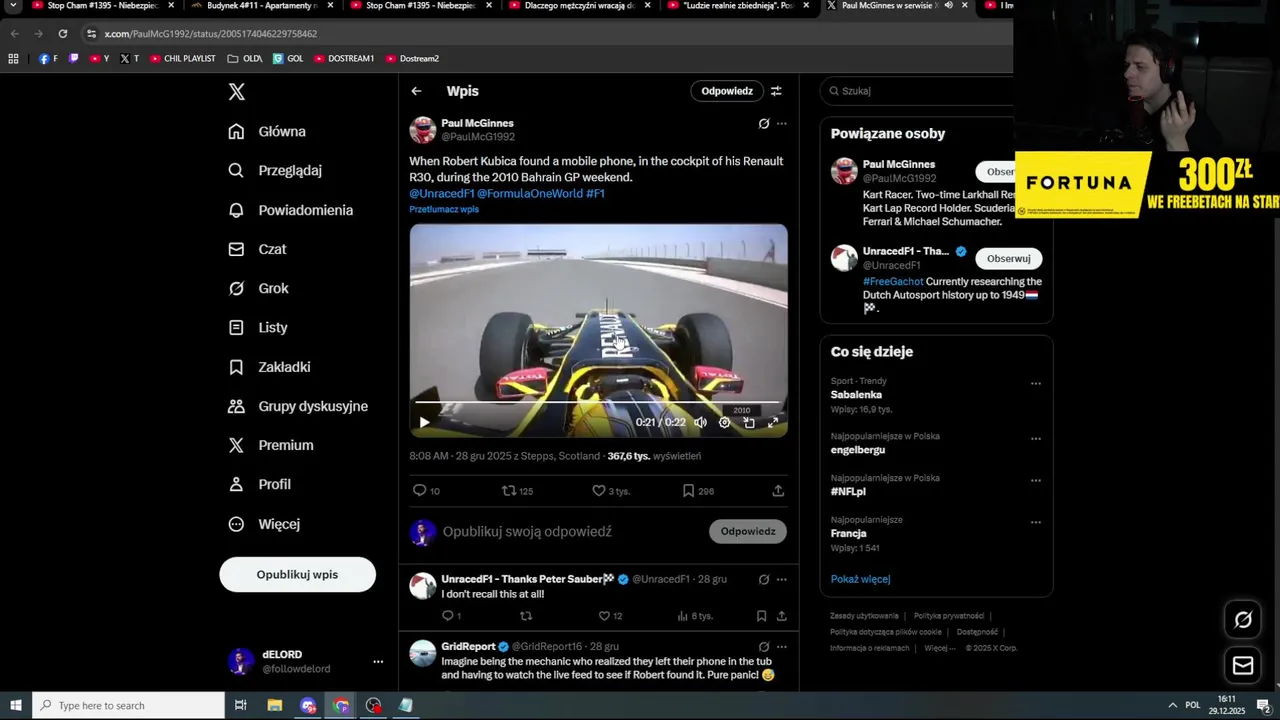Toggle picture-in-picture for the video
1280x720 pixels.
click(x=749, y=422)
